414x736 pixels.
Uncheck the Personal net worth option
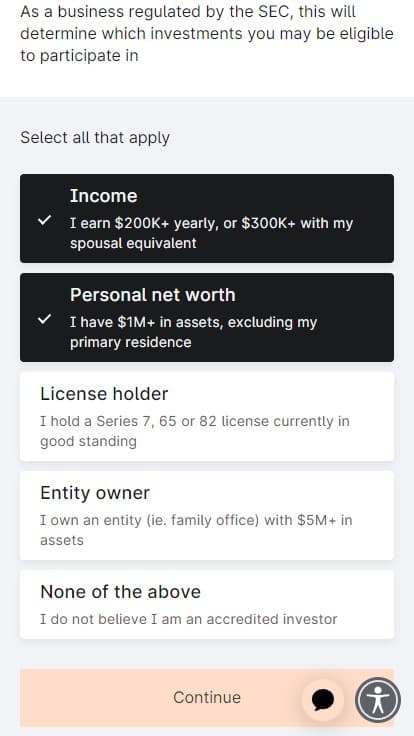pyautogui.click(x=207, y=317)
